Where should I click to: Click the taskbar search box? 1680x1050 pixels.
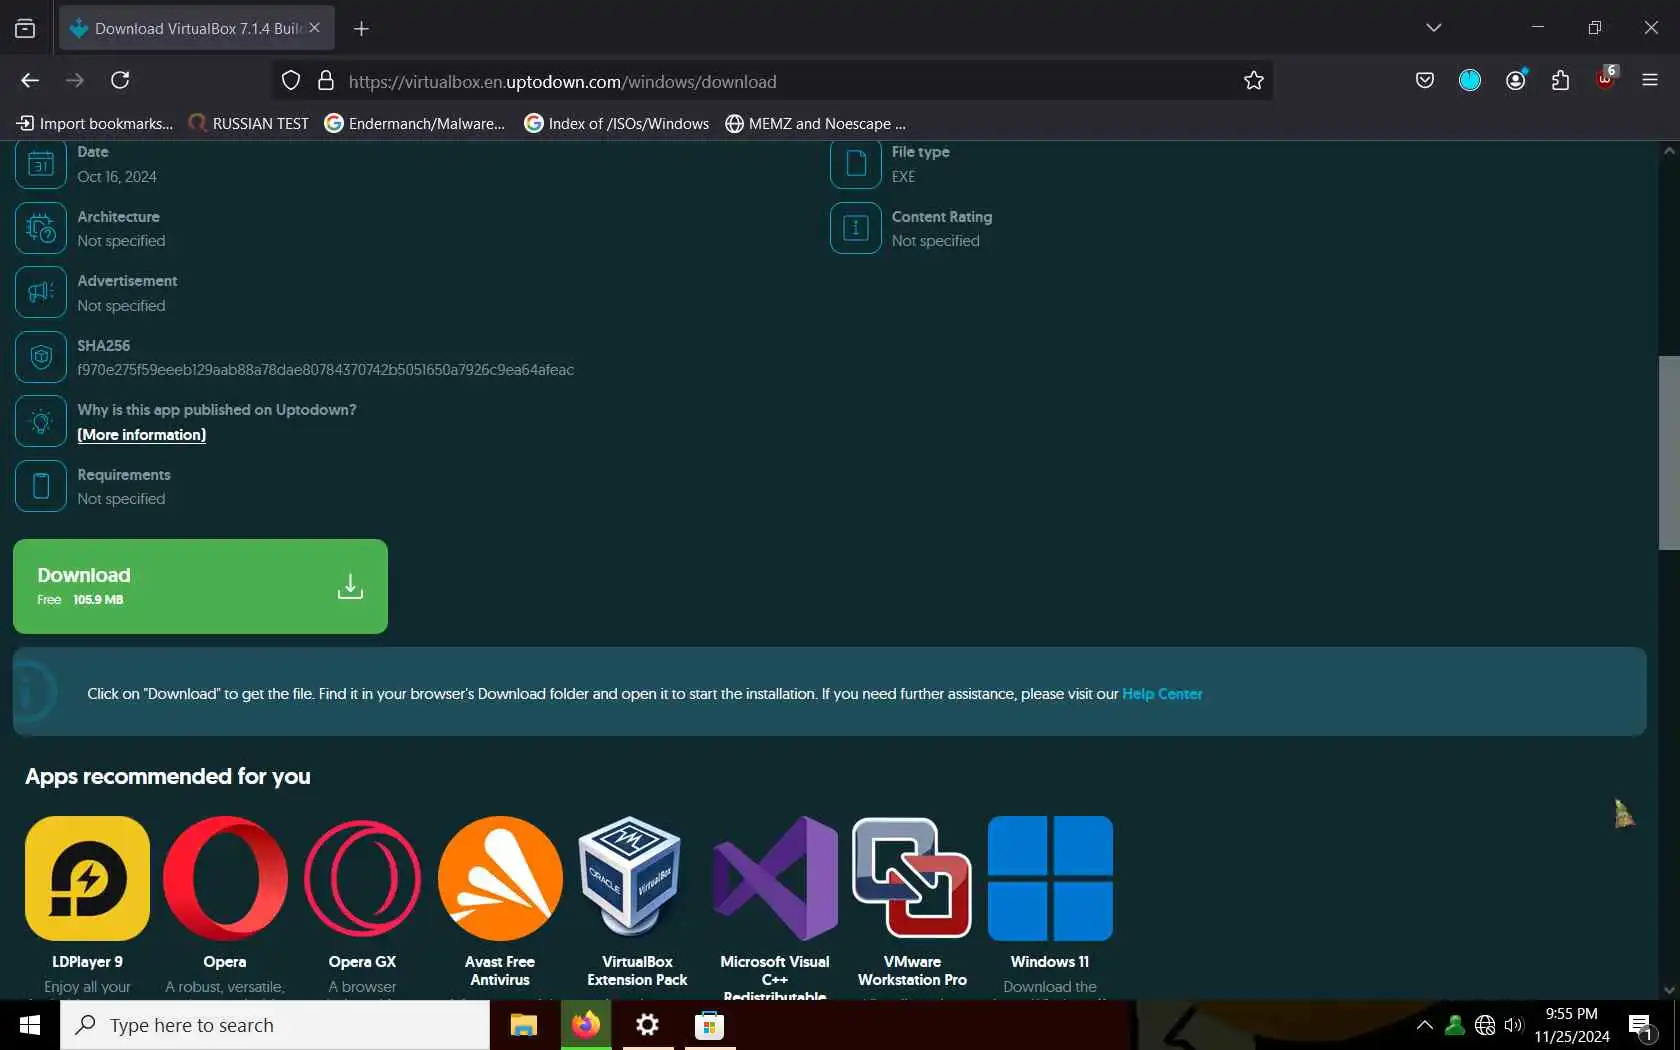[x=275, y=1025]
